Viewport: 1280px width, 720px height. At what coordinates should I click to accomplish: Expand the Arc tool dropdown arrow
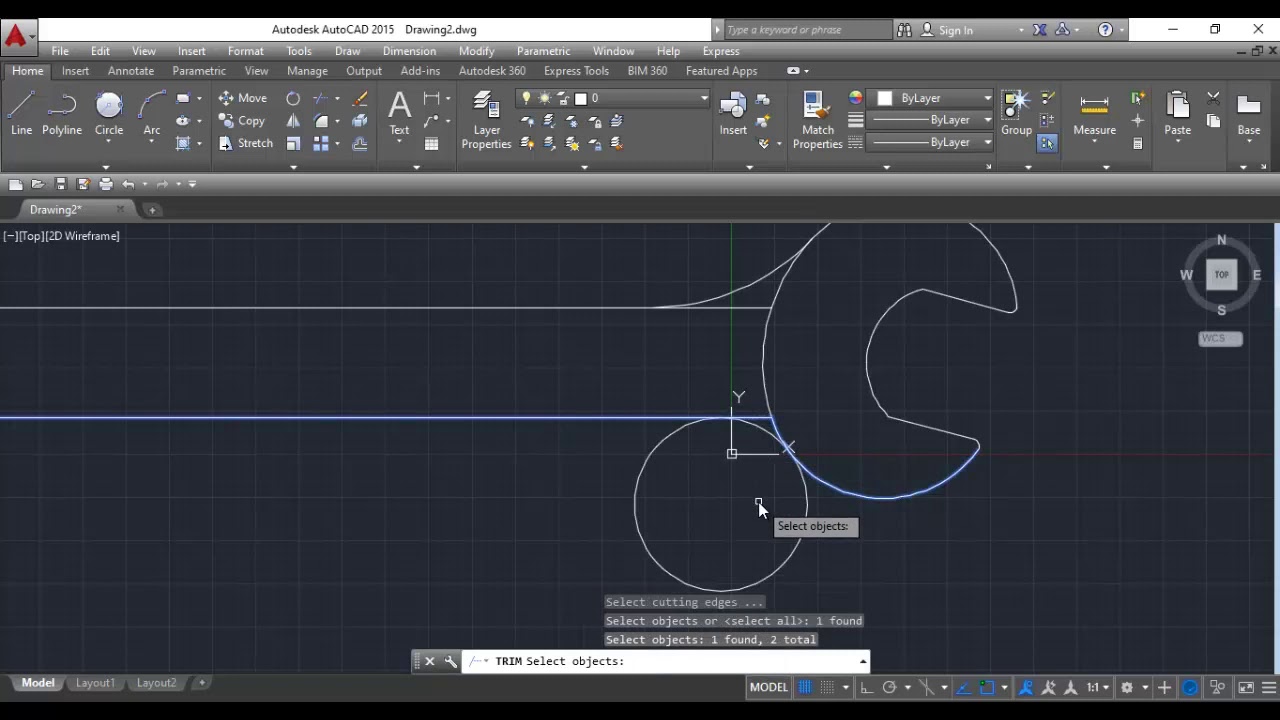click(152, 143)
